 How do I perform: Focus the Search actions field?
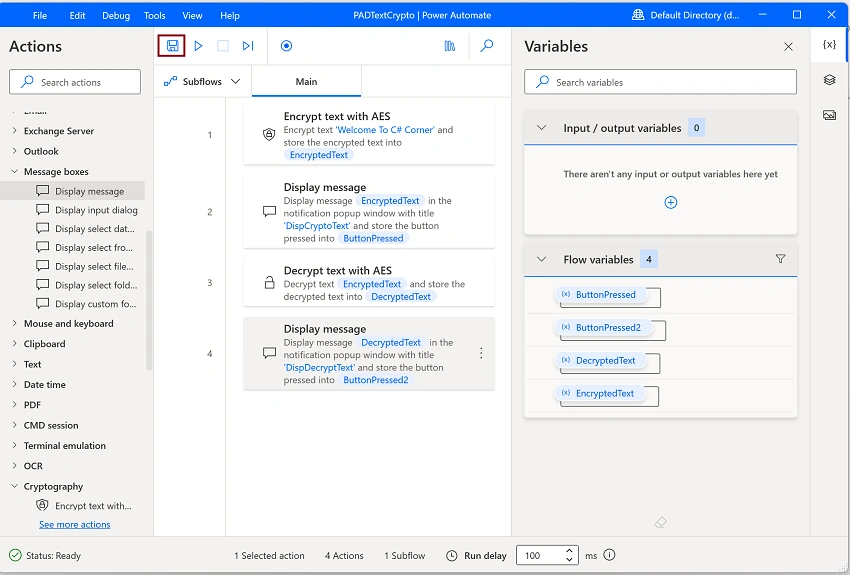75,82
